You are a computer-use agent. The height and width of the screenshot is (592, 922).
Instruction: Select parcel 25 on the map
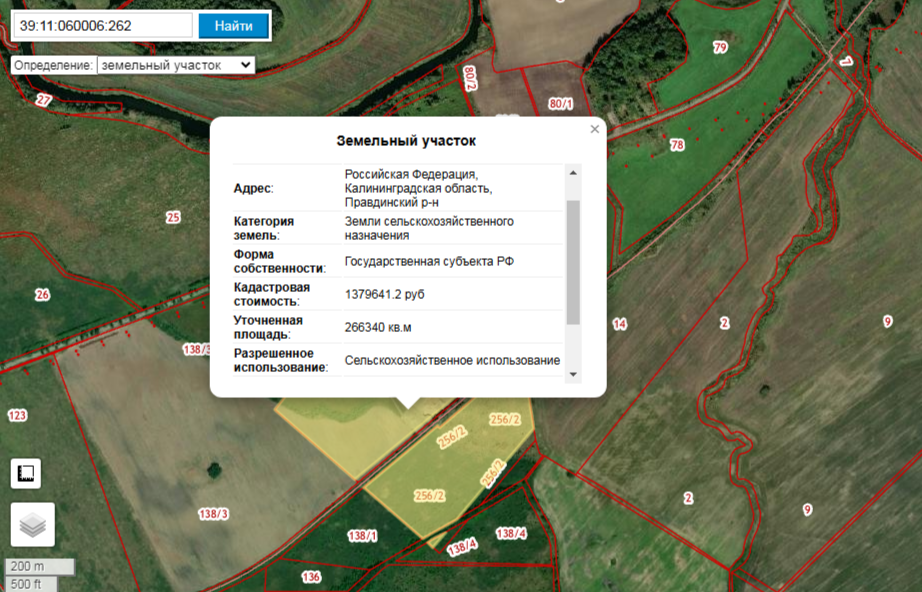[x=173, y=217]
